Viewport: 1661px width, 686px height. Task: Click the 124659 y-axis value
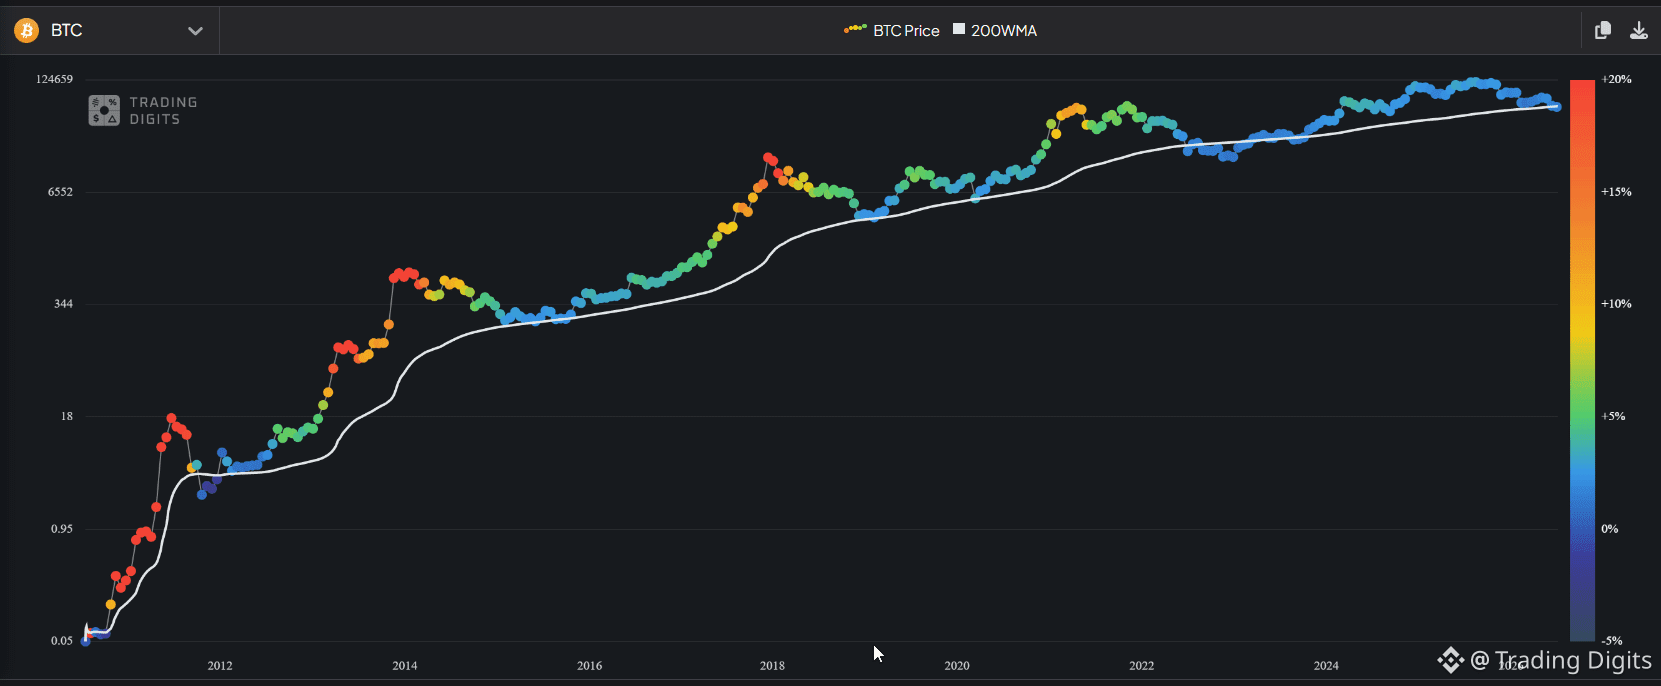pos(55,79)
